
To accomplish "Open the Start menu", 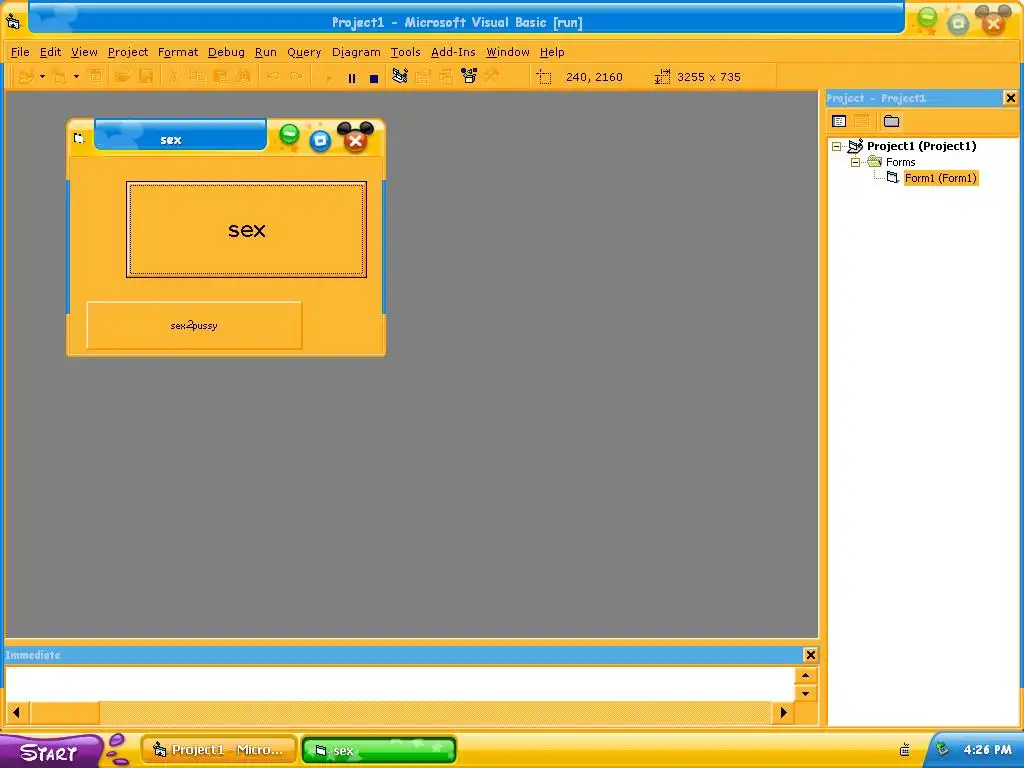I will [x=49, y=752].
